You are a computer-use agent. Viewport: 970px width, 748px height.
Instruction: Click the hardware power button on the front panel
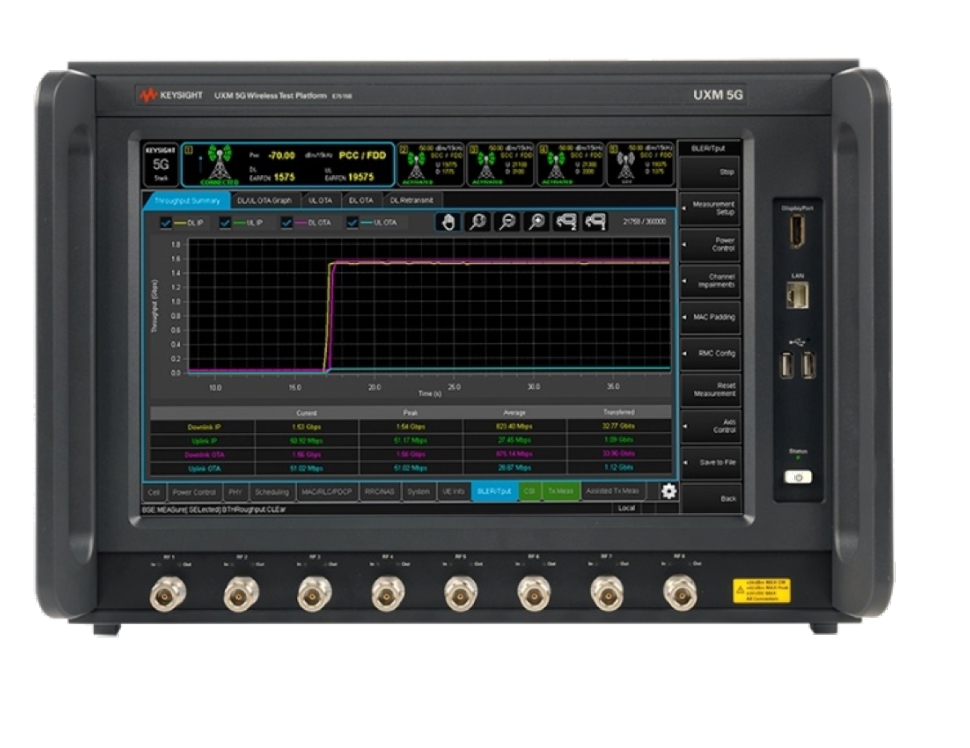pyautogui.click(x=797, y=478)
